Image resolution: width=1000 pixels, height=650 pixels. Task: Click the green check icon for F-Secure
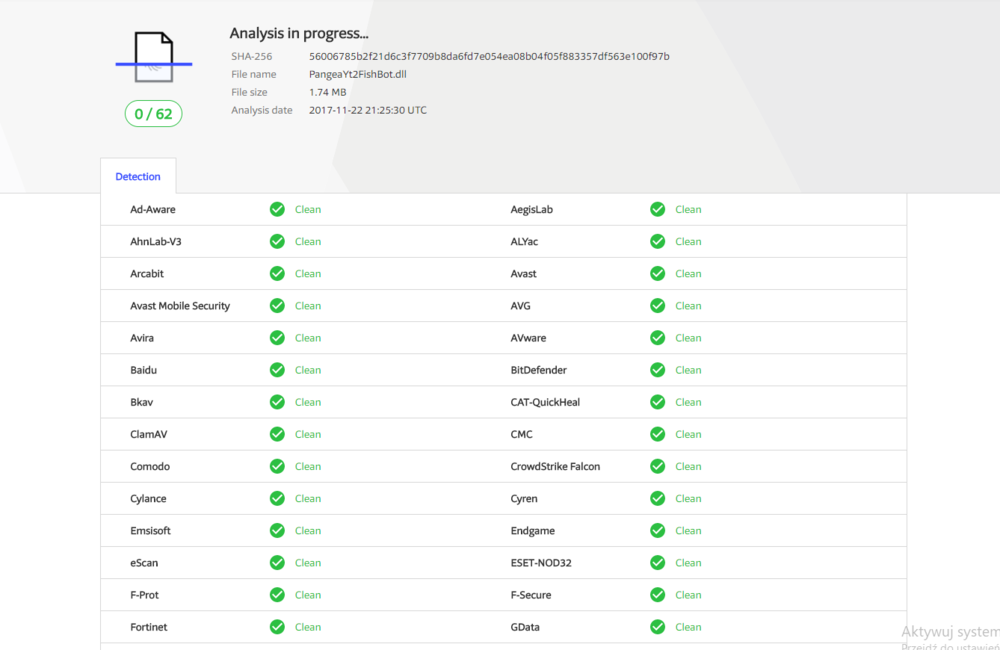pyautogui.click(x=658, y=595)
